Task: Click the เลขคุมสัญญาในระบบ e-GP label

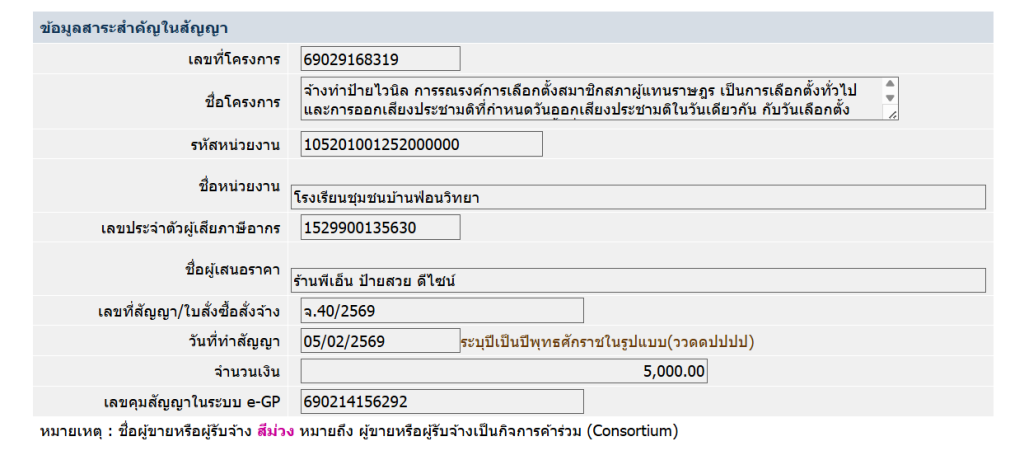Action: click(x=192, y=402)
